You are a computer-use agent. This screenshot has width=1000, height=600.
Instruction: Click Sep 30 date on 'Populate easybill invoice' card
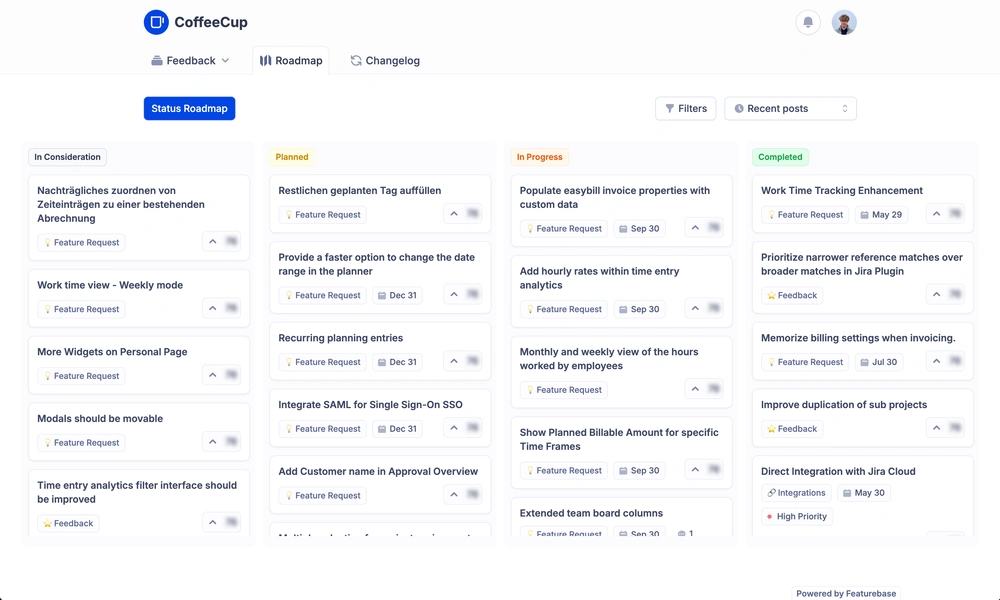click(639, 228)
